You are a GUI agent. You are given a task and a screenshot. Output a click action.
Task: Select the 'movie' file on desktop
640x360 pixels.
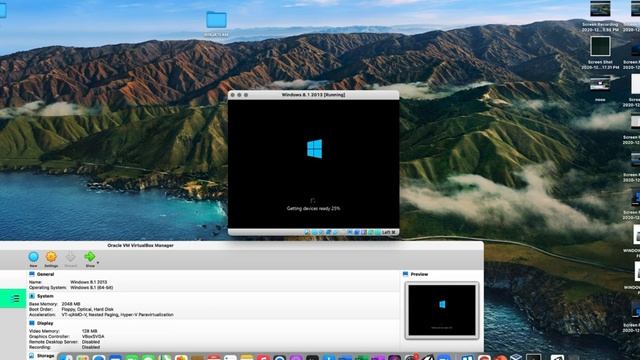[x=600, y=84]
